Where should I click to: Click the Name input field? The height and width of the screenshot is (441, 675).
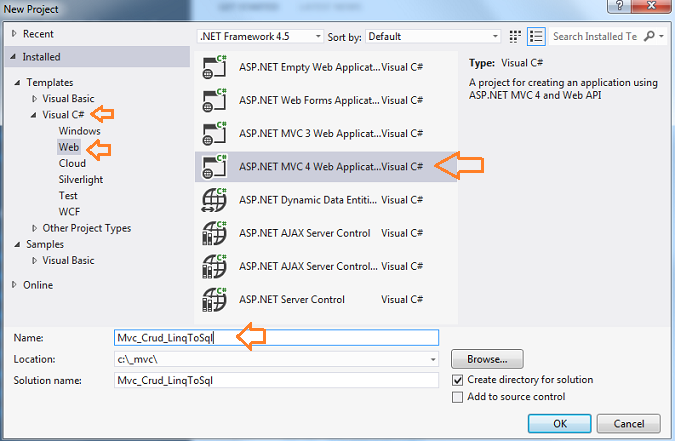tap(276, 338)
